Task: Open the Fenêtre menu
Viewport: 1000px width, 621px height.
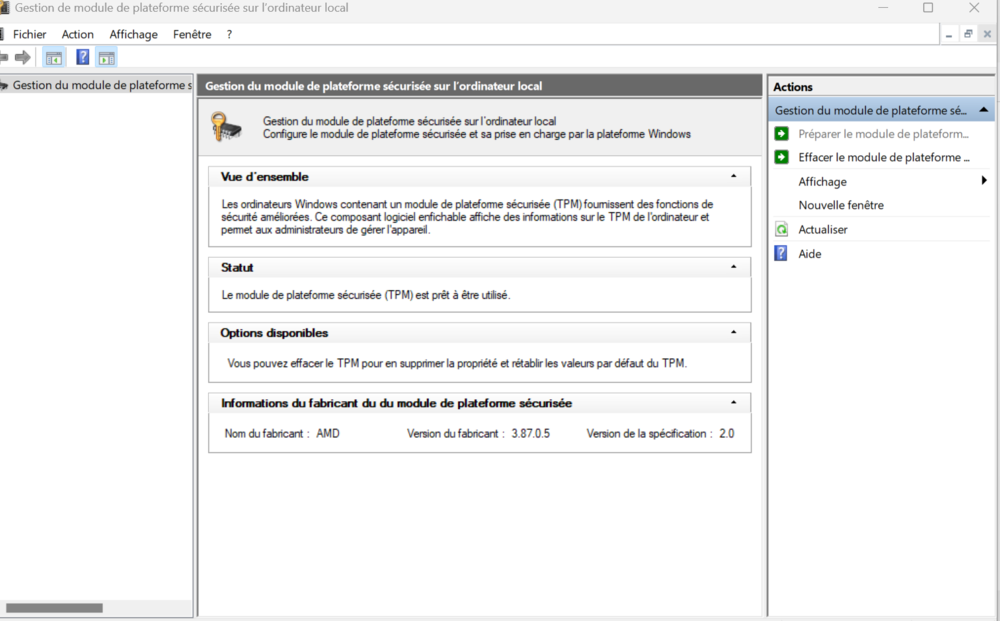Action: tap(192, 34)
